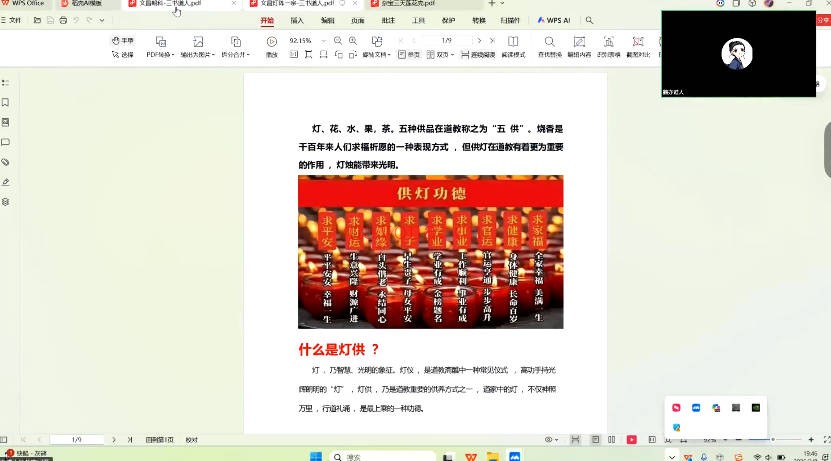Expand hidden tray icons chevron on taskbar
The width and height of the screenshot is (831, 461).
click(672, 457)
